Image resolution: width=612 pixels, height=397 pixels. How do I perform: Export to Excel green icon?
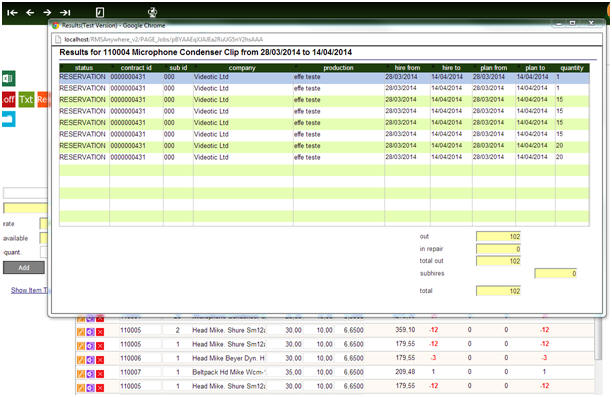pyautogui.click(x=9, y=78)
